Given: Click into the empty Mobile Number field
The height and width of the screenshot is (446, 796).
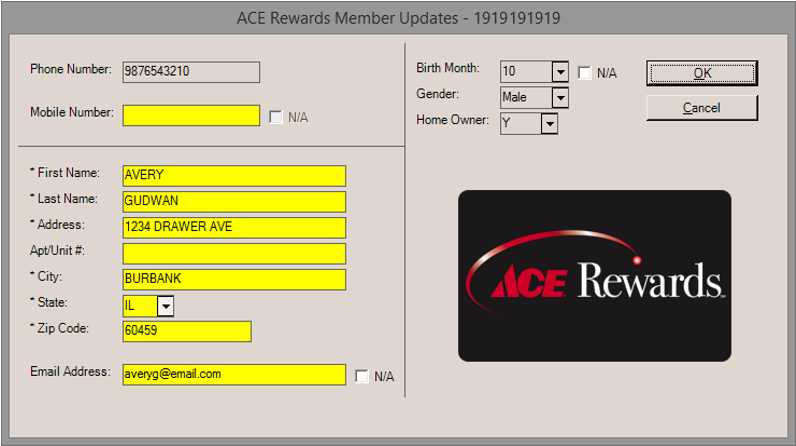Looking at the screenshot, I should [x=191, y=115].
